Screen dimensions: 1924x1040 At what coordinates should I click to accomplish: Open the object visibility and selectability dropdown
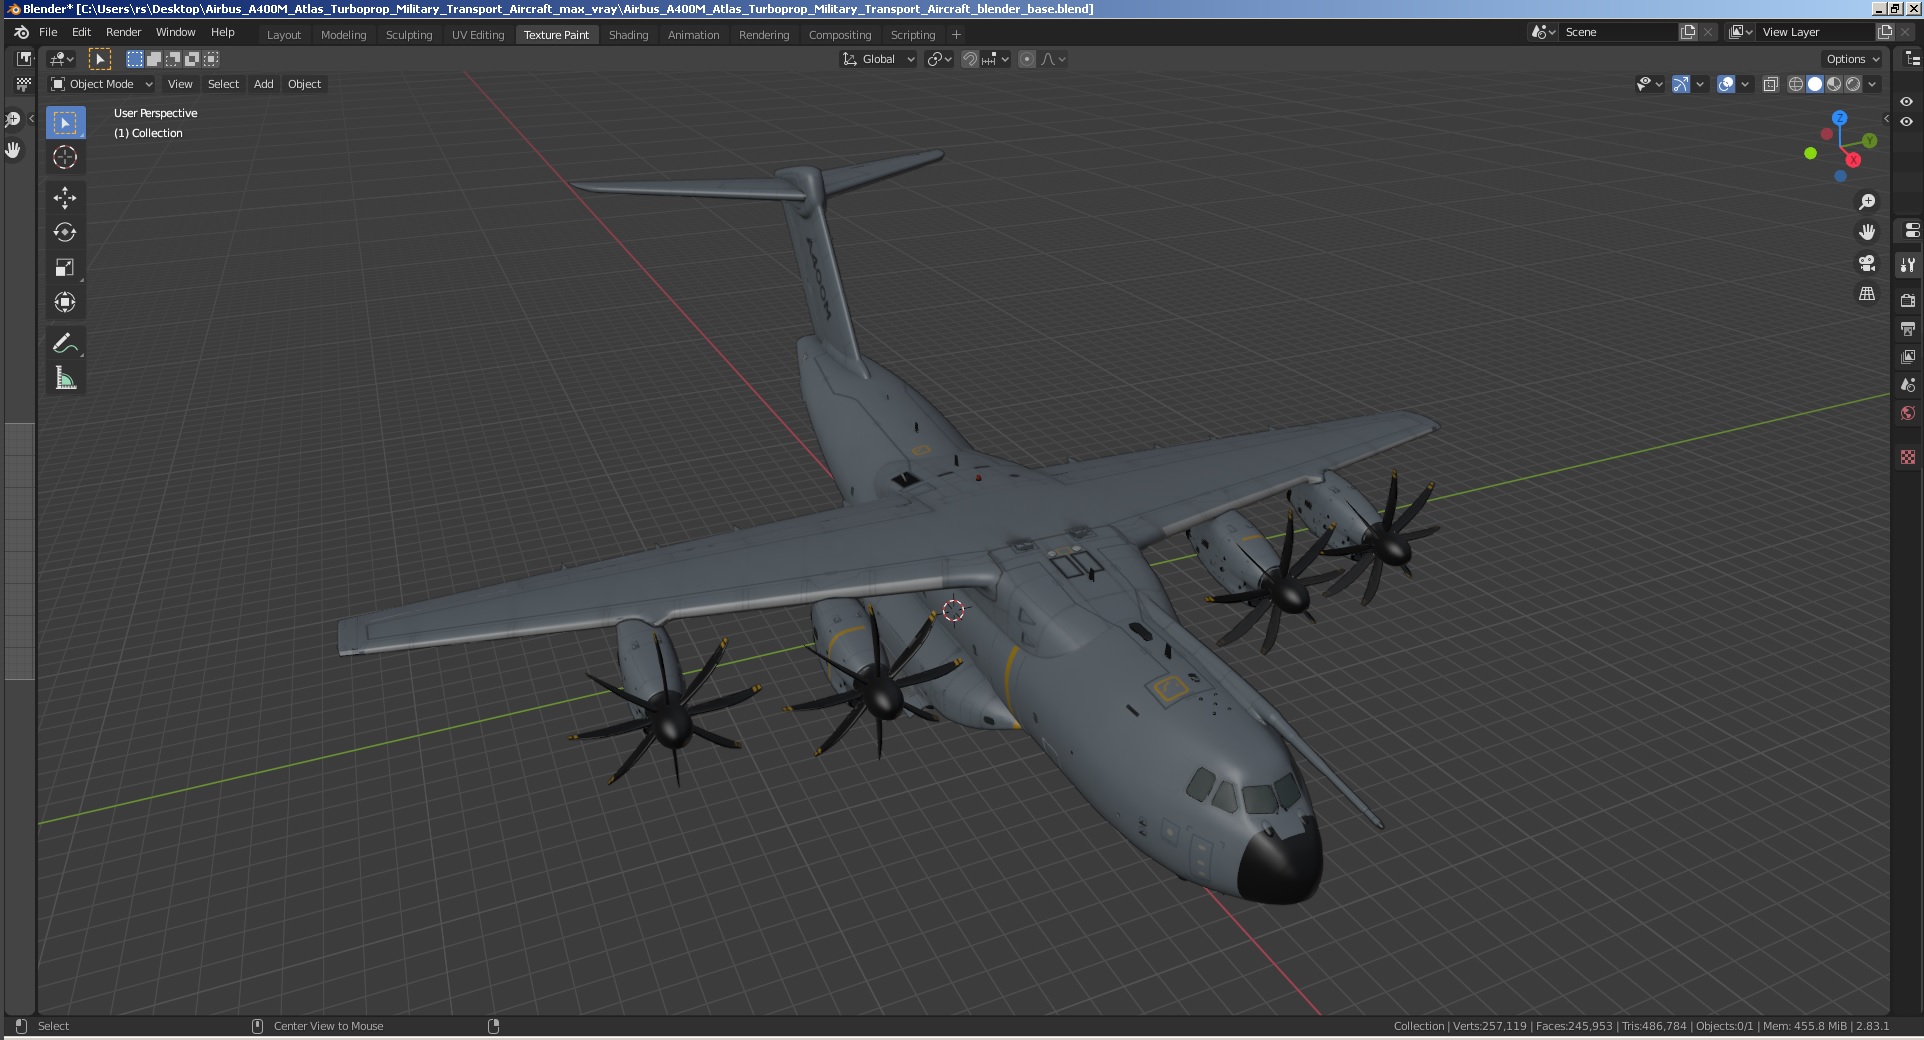pos(1649,84)
